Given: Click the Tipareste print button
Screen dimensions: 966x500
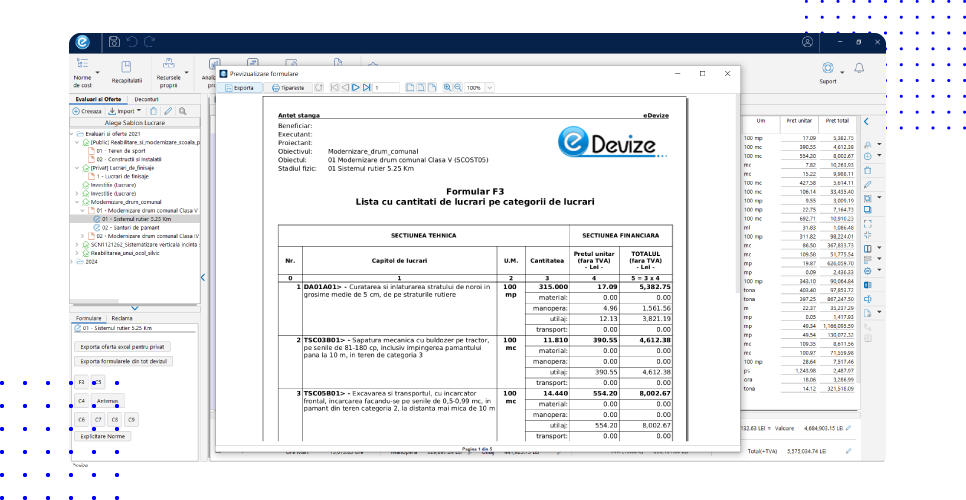Looking at the screenshot, I should [288, 88].
